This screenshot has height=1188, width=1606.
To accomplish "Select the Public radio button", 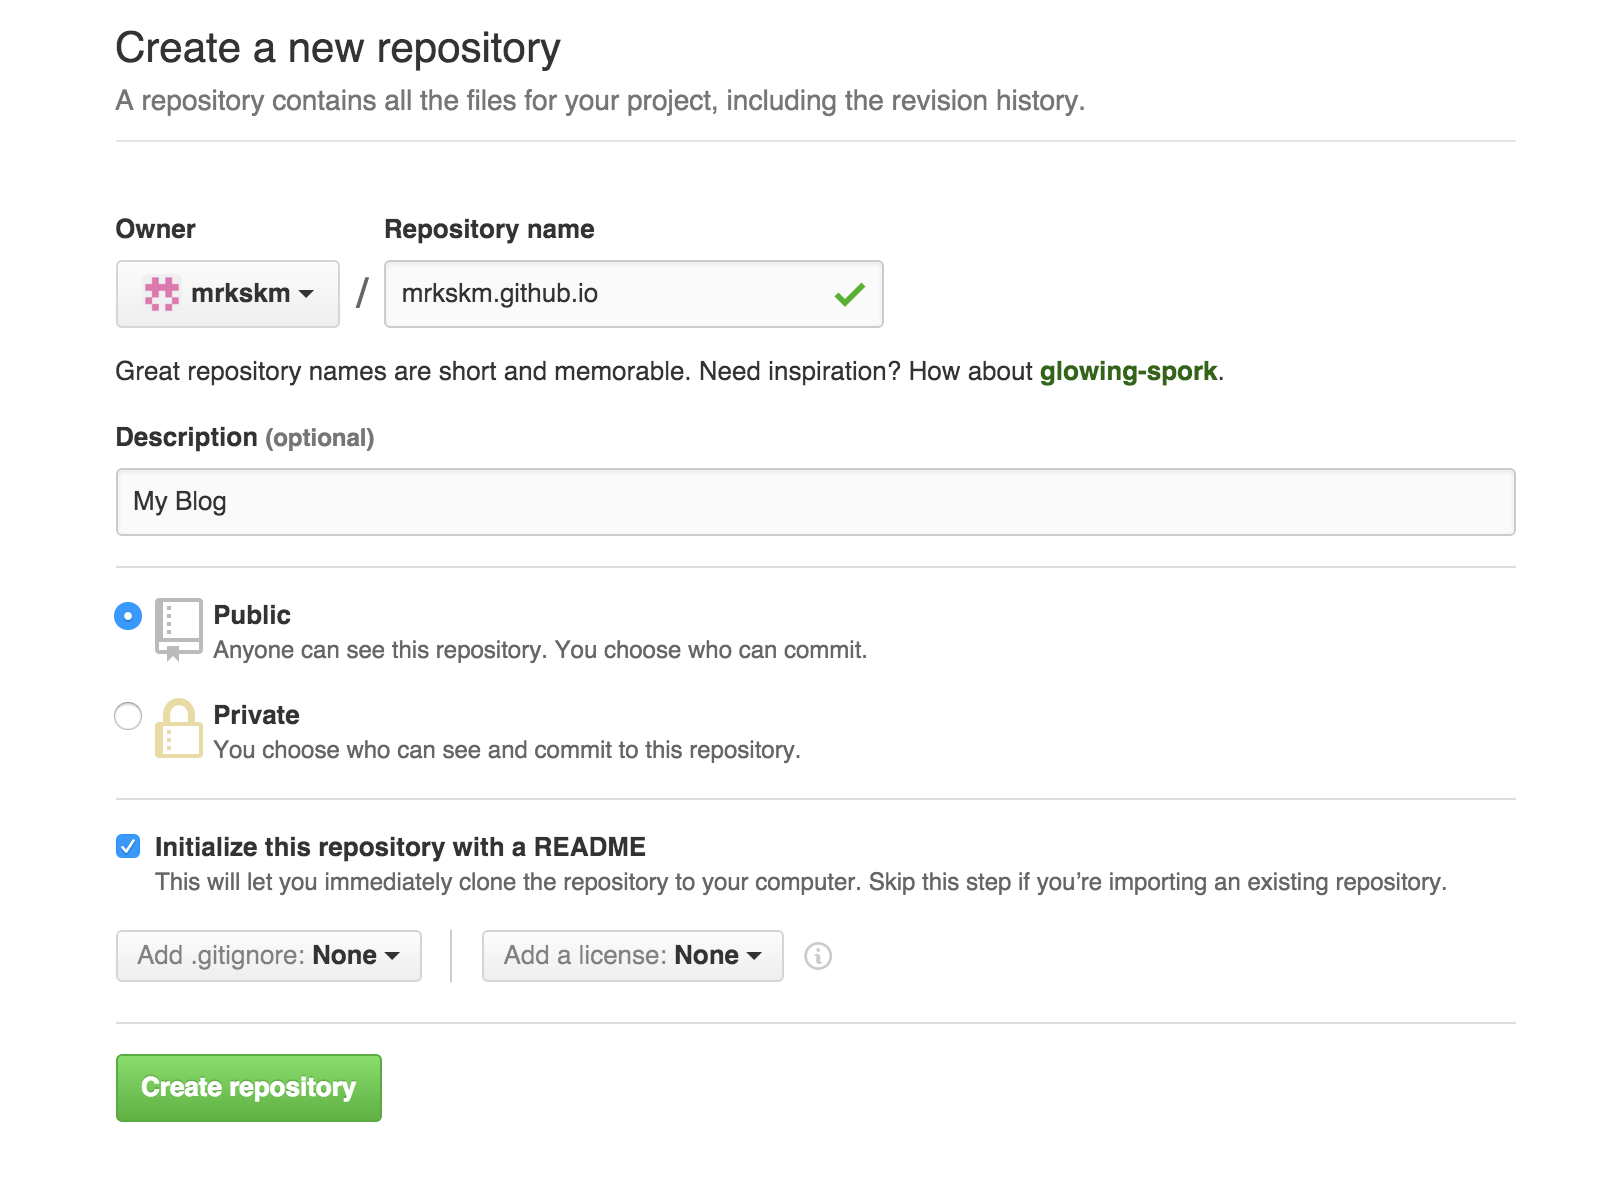I will 128,616.
